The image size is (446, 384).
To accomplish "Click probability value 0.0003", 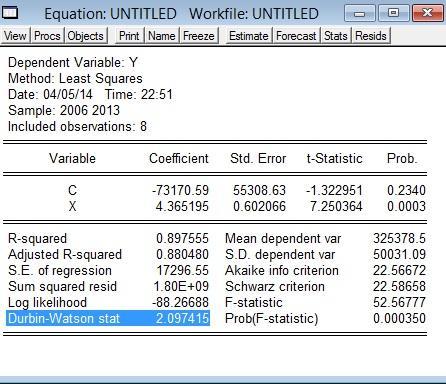I will pyautogui.click(x=406, y=206).
